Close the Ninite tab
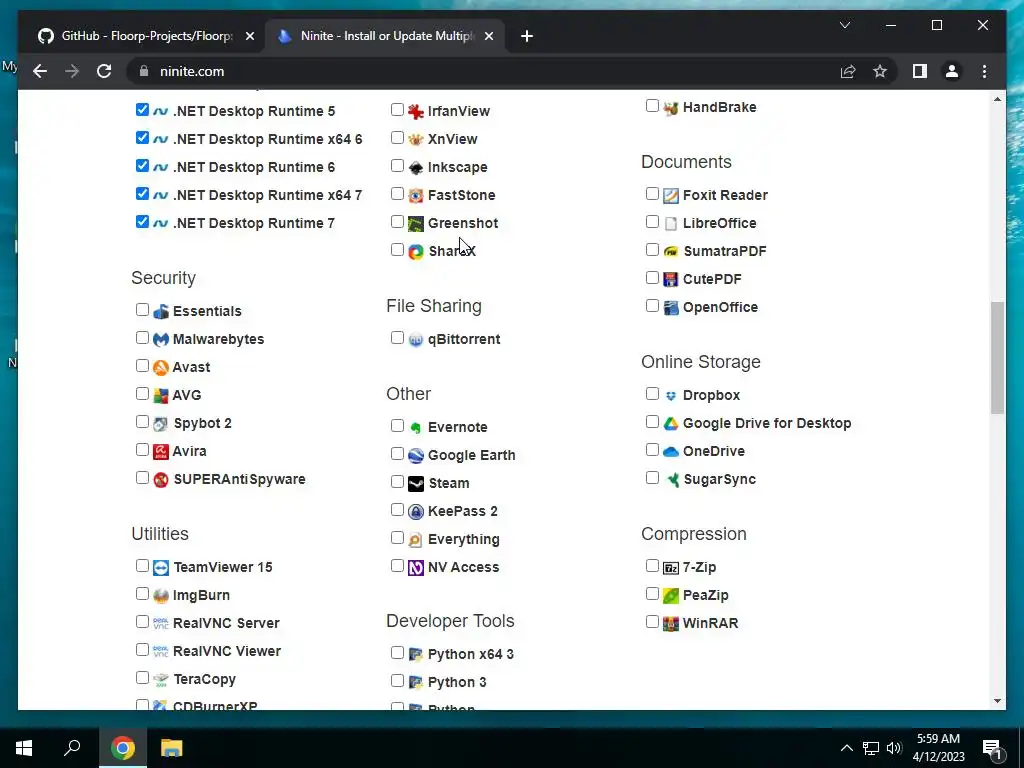 click(488, 37)
